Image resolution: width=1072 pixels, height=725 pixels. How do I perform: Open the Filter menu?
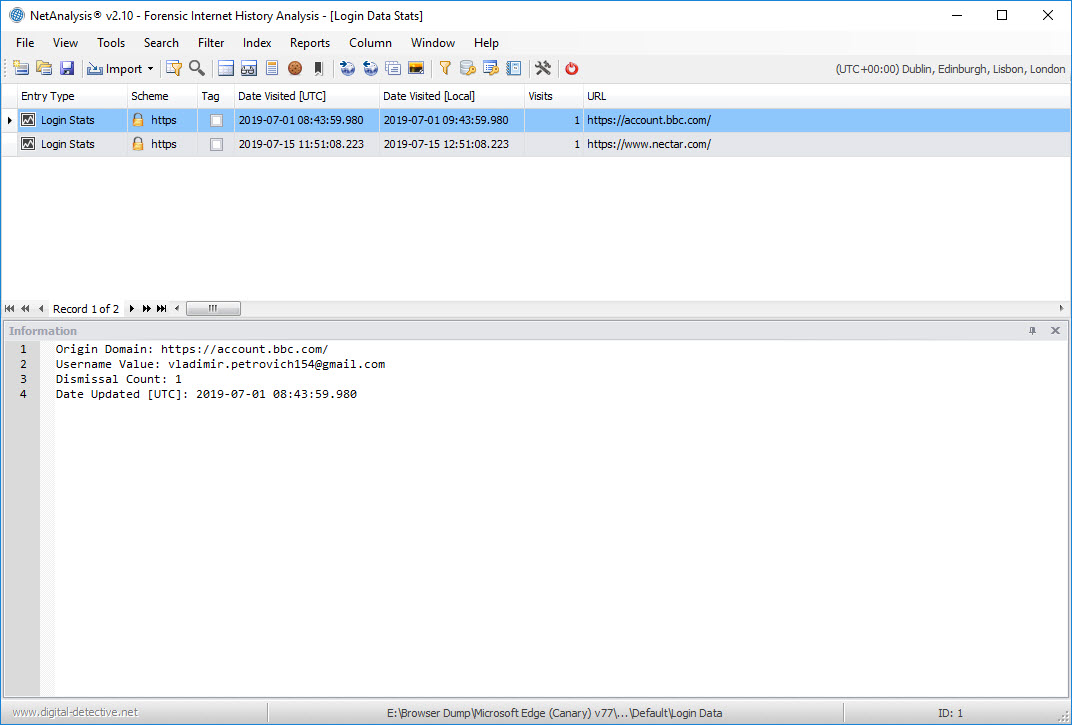click(x=211, y=42)
